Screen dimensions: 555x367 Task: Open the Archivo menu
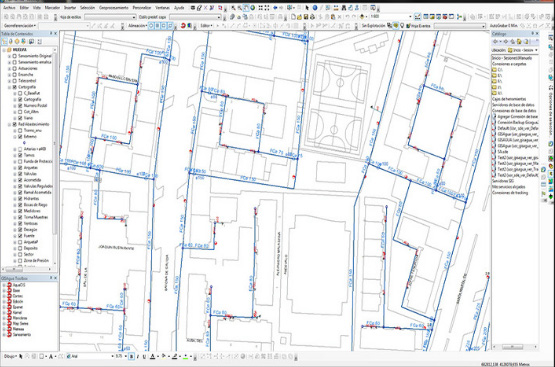click(x=9, y=7)
